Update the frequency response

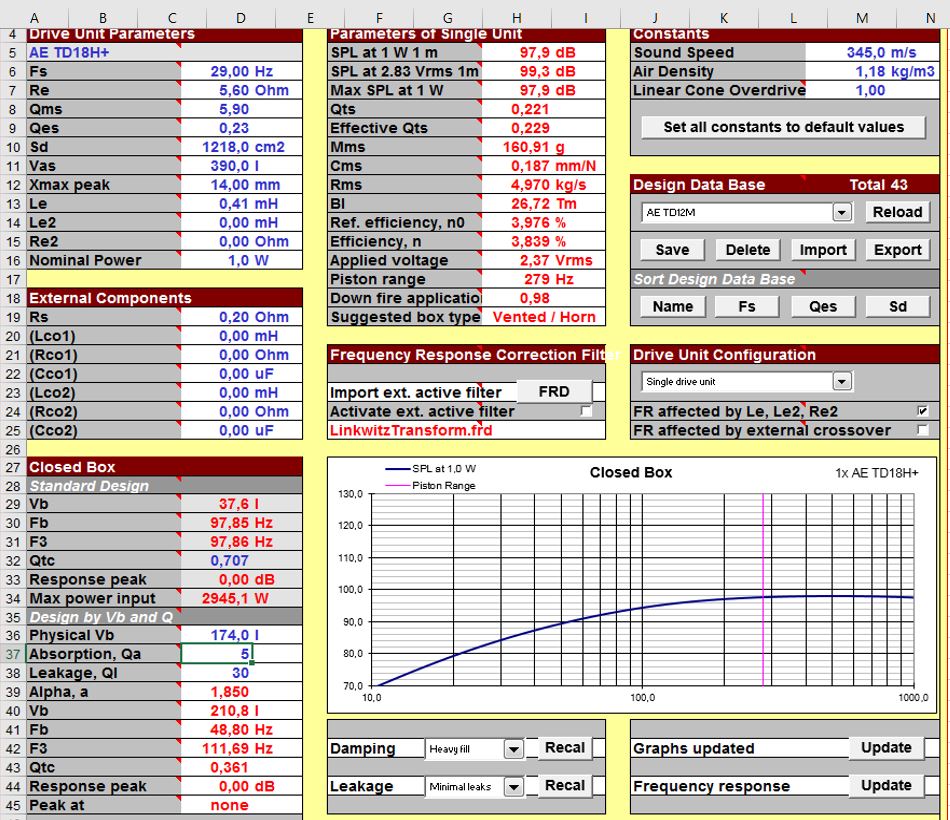[888, 785]
